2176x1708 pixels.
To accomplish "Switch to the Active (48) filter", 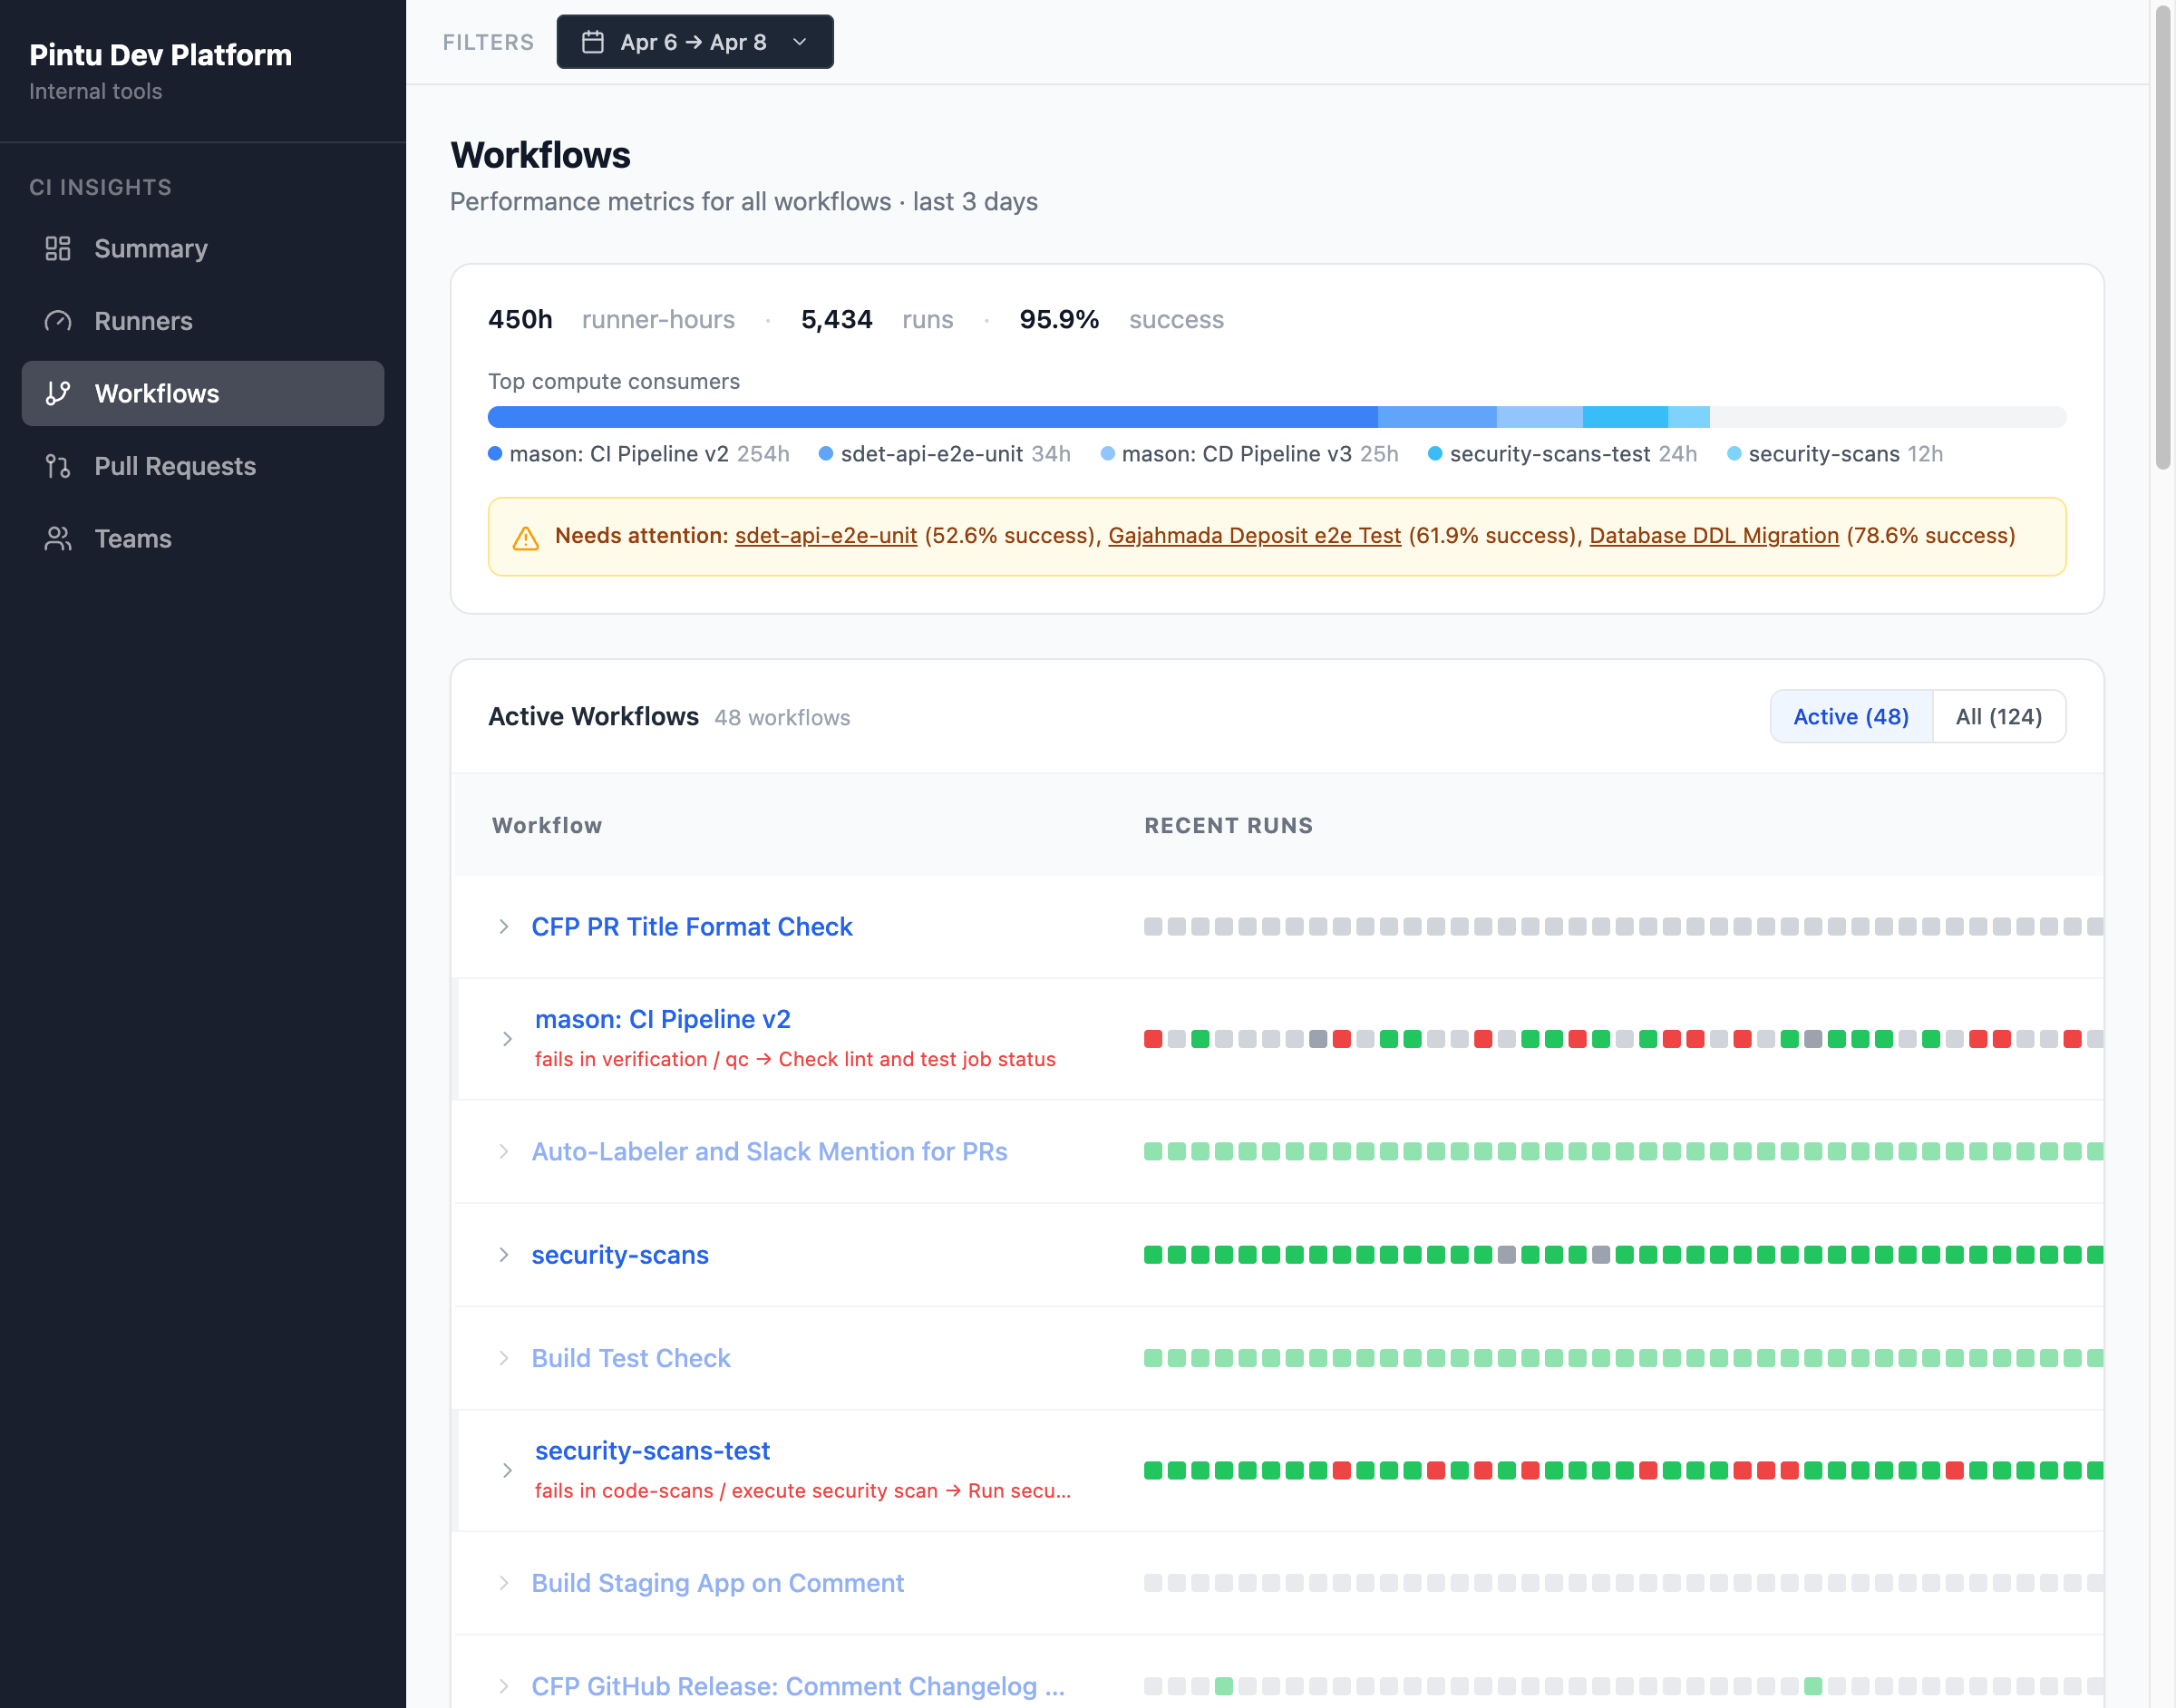I will point(1850,716).
